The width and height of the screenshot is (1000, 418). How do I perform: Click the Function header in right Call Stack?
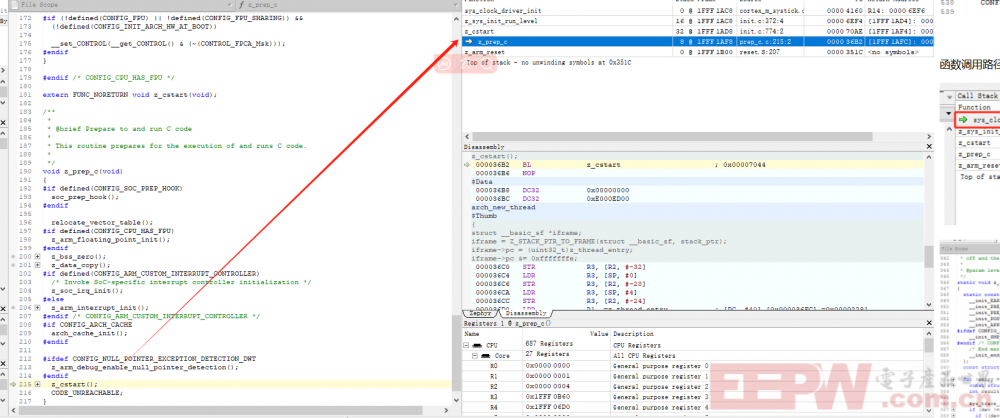pyautogui.click(x=974, y=107)
